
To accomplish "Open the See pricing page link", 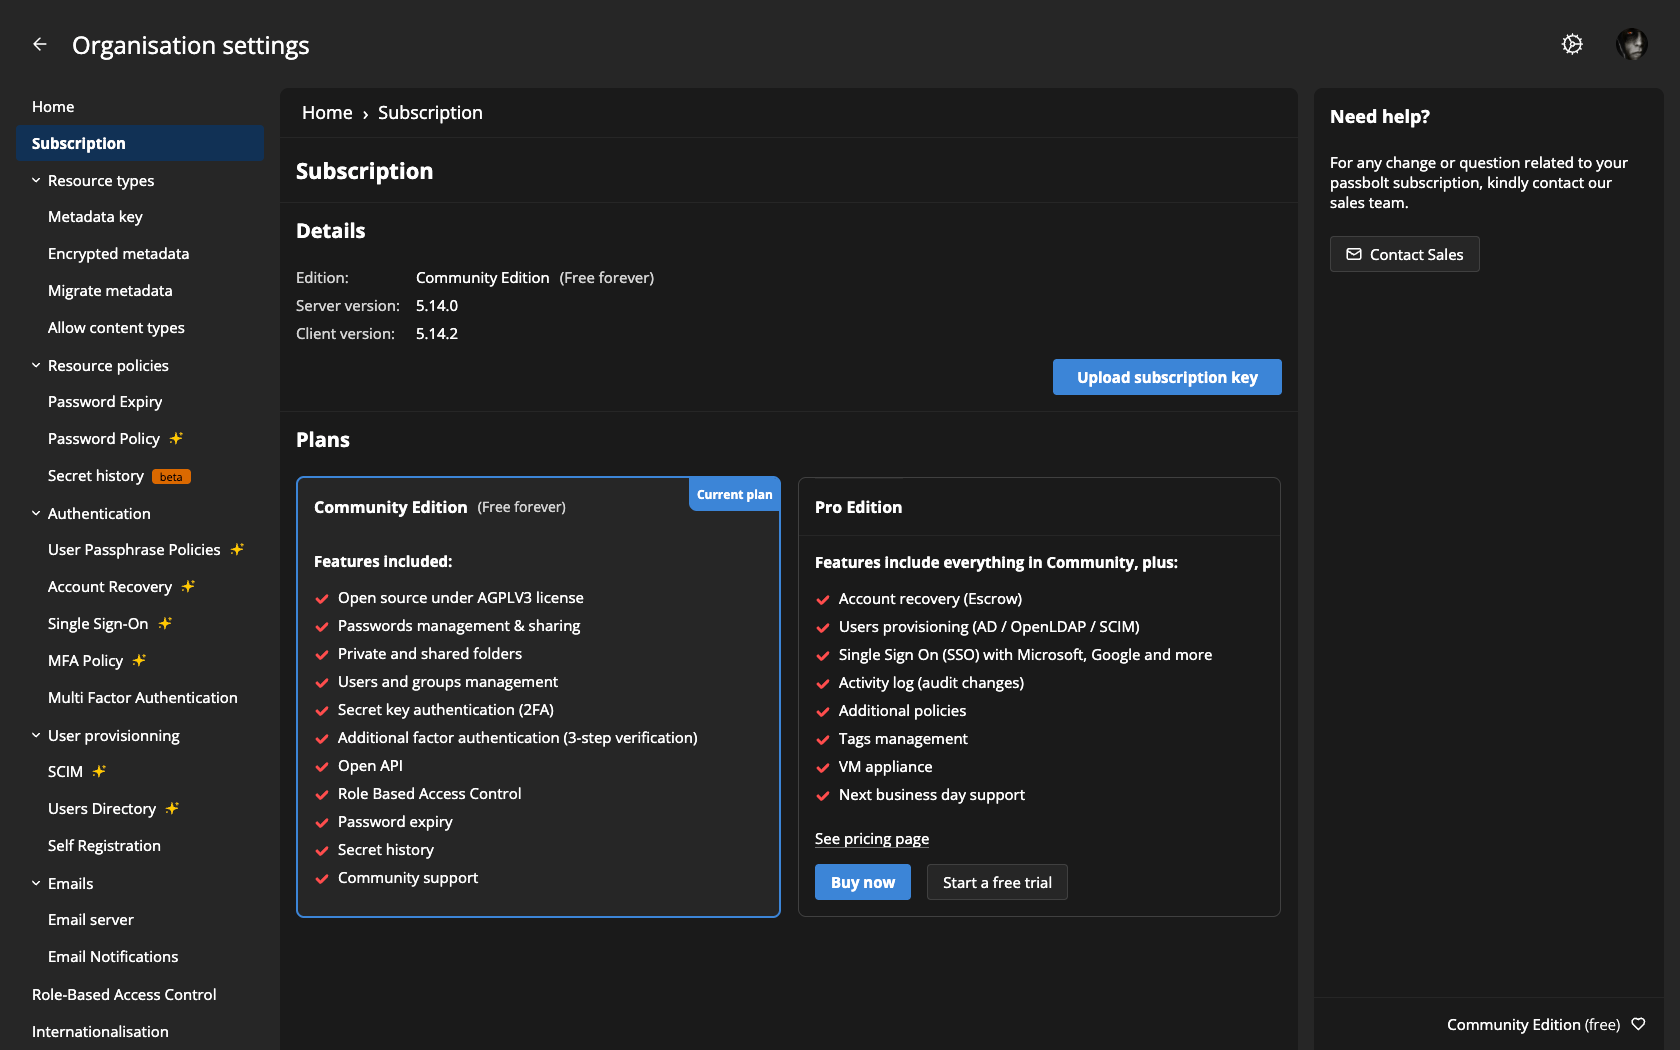I will point(872,838).
